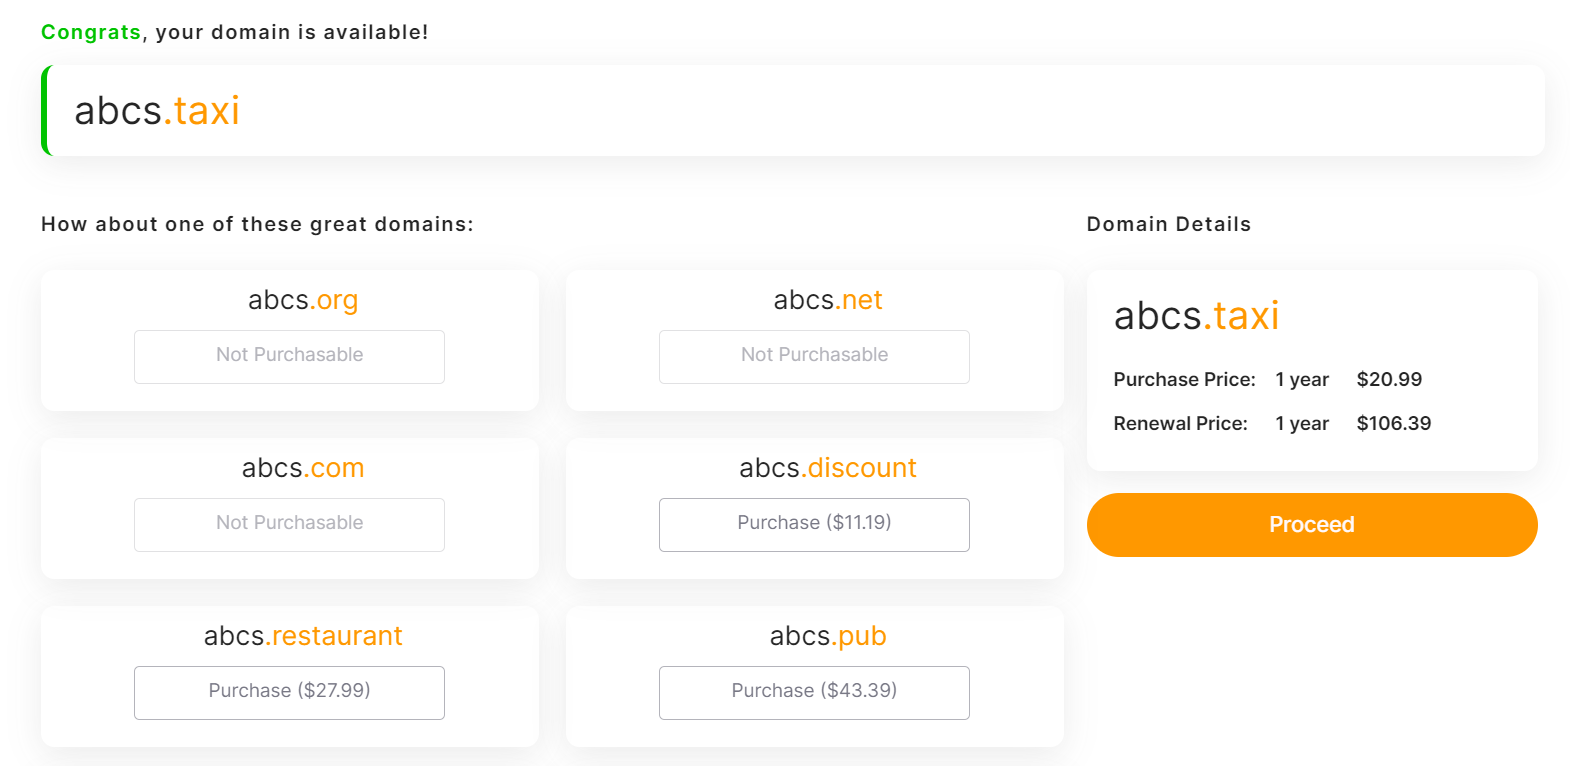Click the Proceed button
The image size is (1570, 766).
tap(1311, 525)
